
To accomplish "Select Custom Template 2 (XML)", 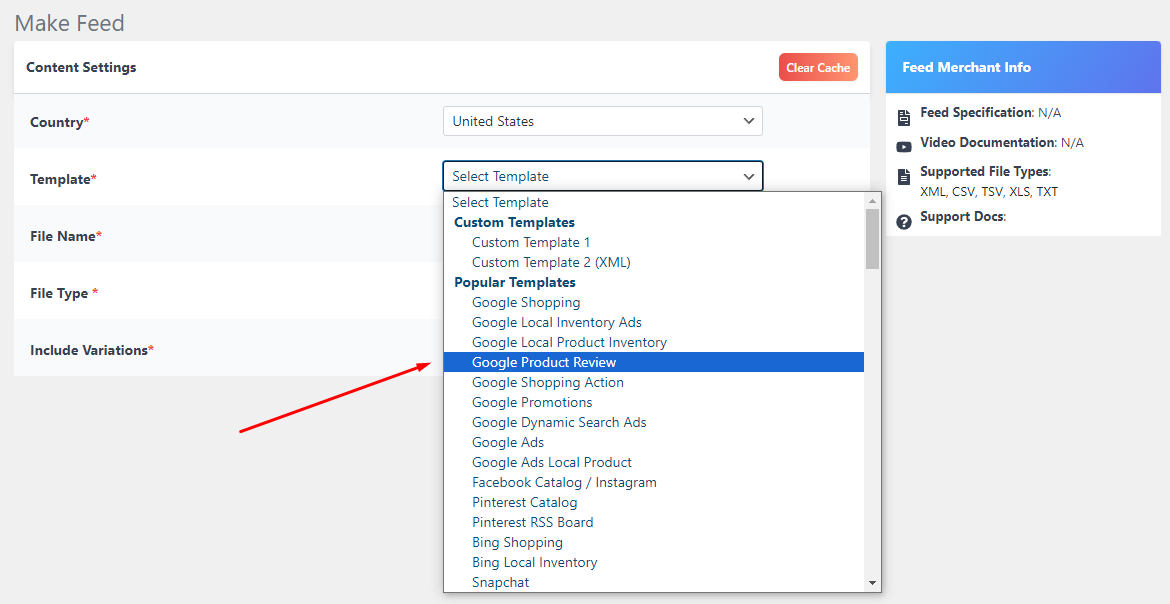I will 551,261.
